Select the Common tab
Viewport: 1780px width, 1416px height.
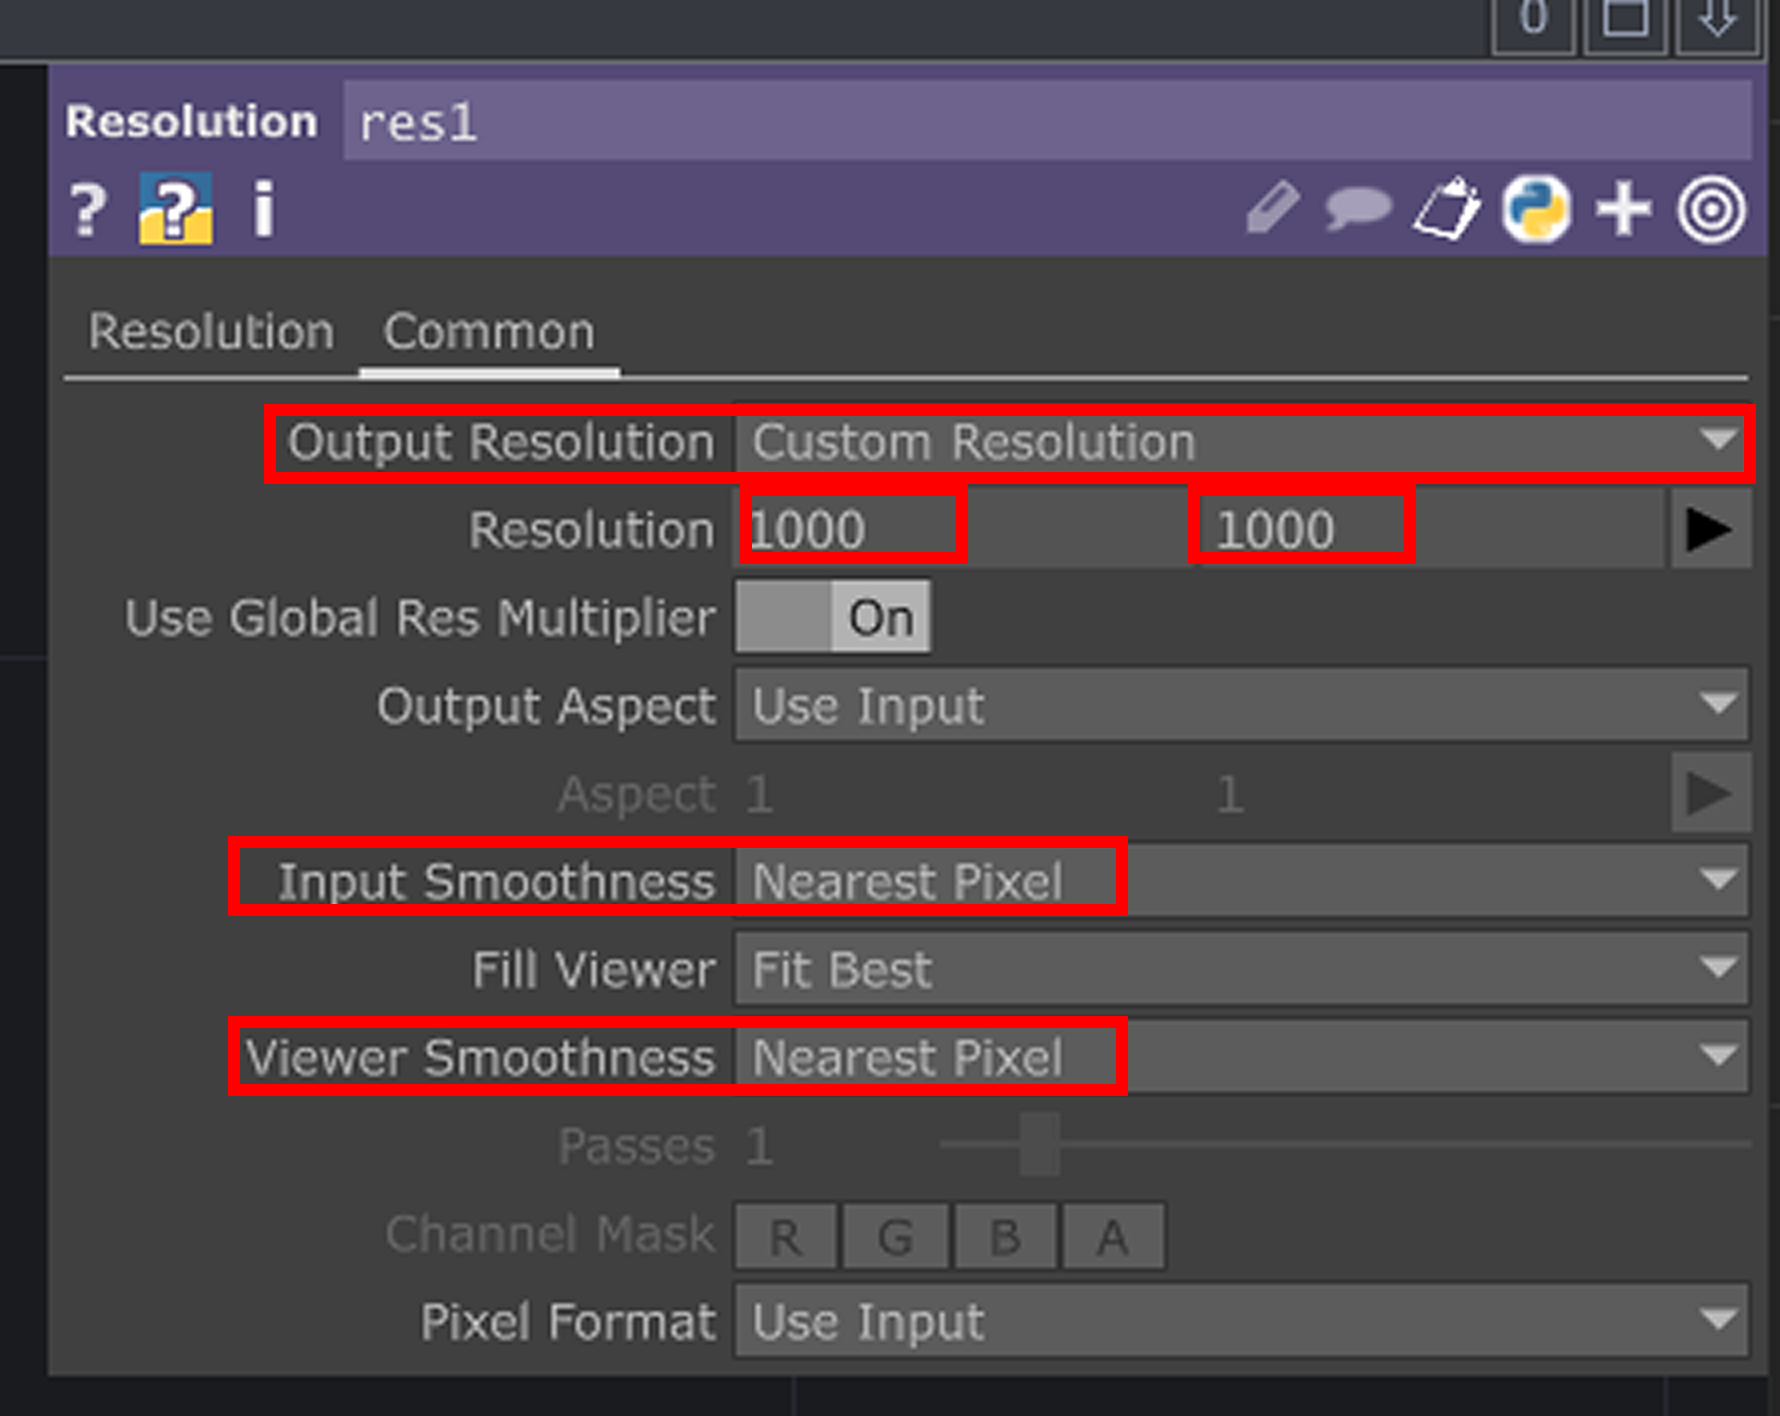tap(489, 331)
